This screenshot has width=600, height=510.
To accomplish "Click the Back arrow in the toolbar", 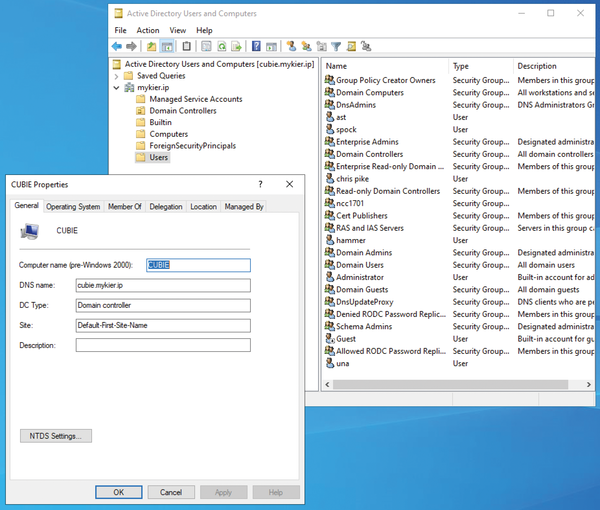I will pyautogui.click(x=117, y=47).
